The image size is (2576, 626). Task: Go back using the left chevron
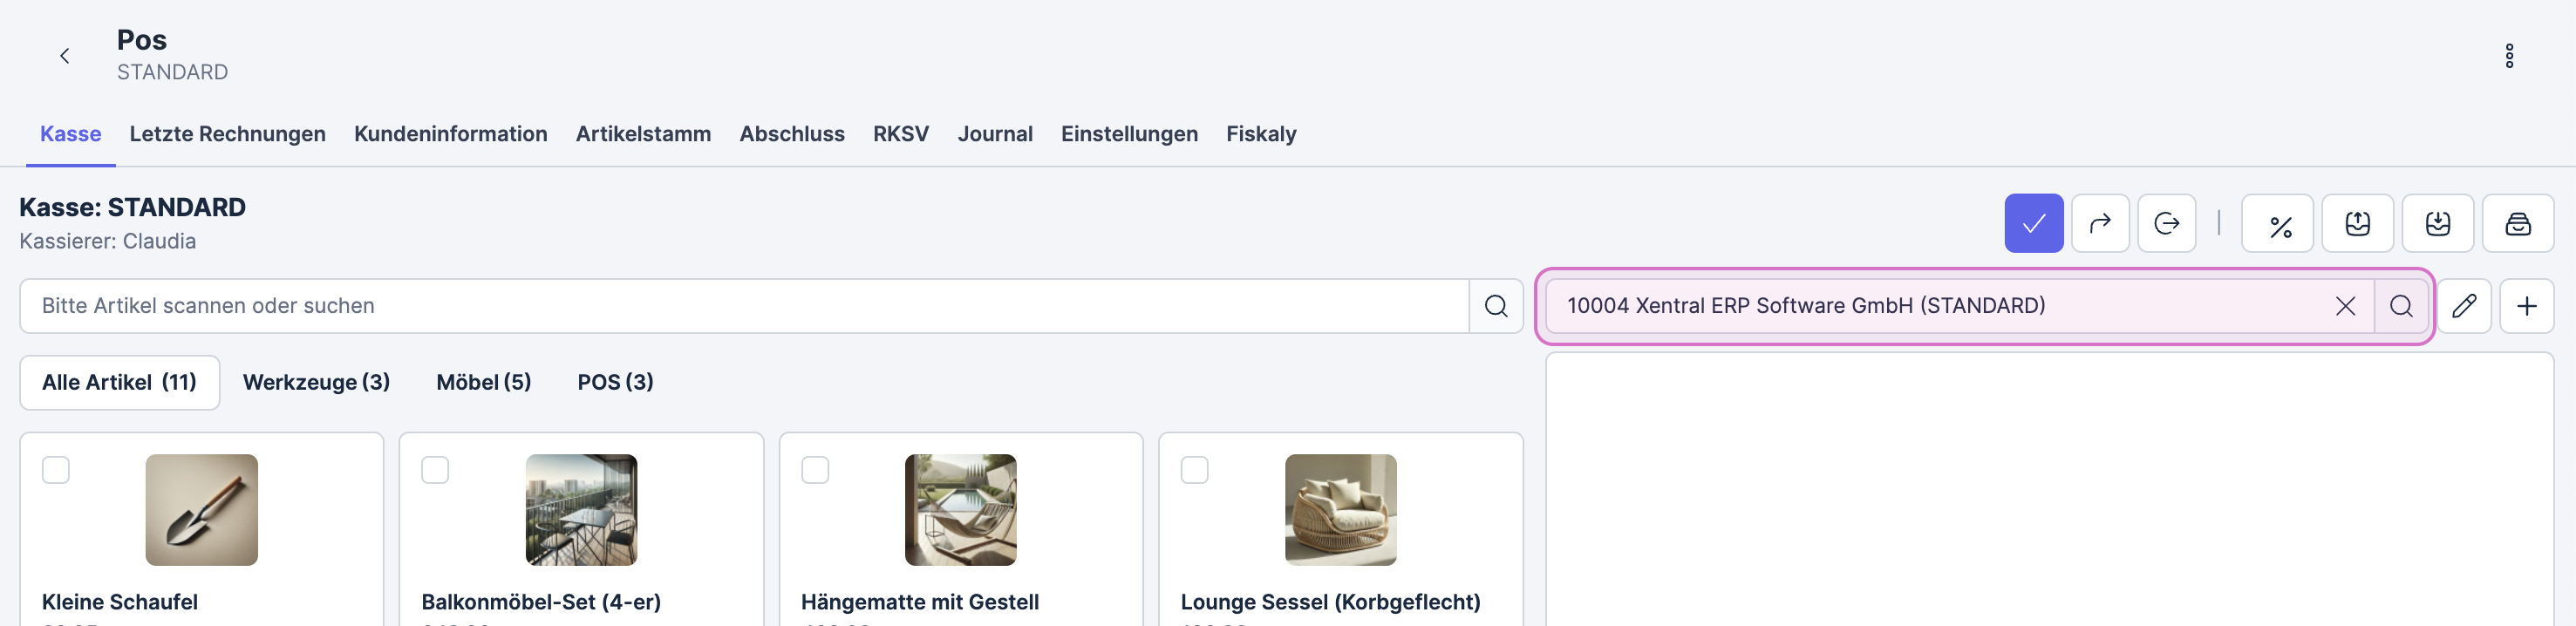(x=65, y=56)
